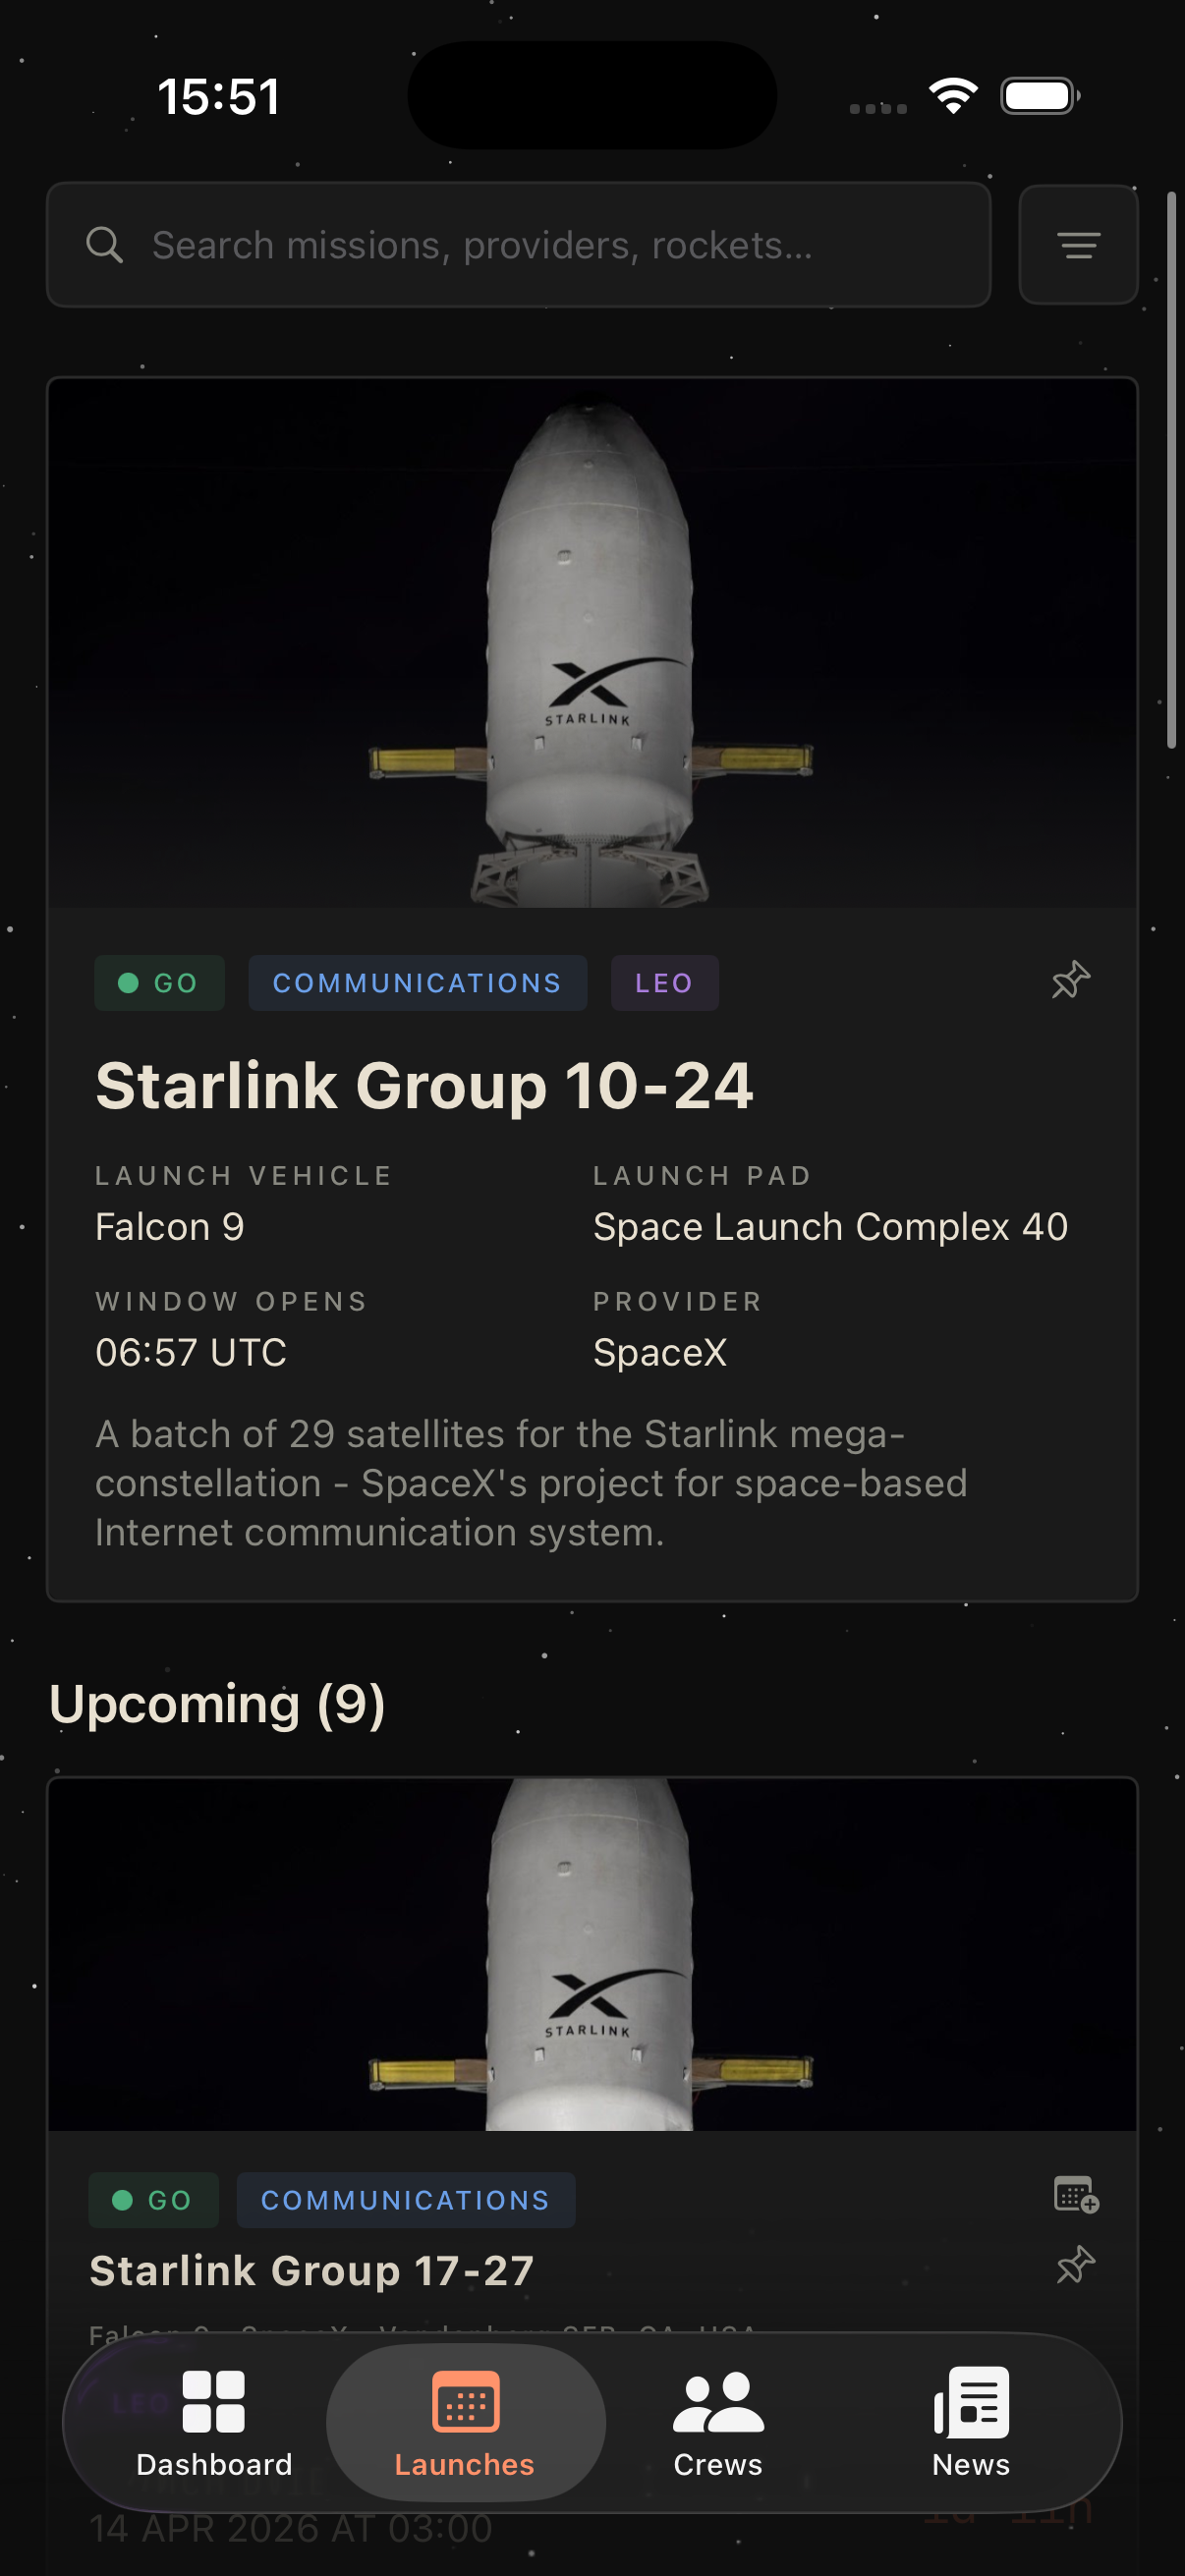Tap the search magnifier icon
Screen dimensions: 1185x2576
[x=105, y=245]
